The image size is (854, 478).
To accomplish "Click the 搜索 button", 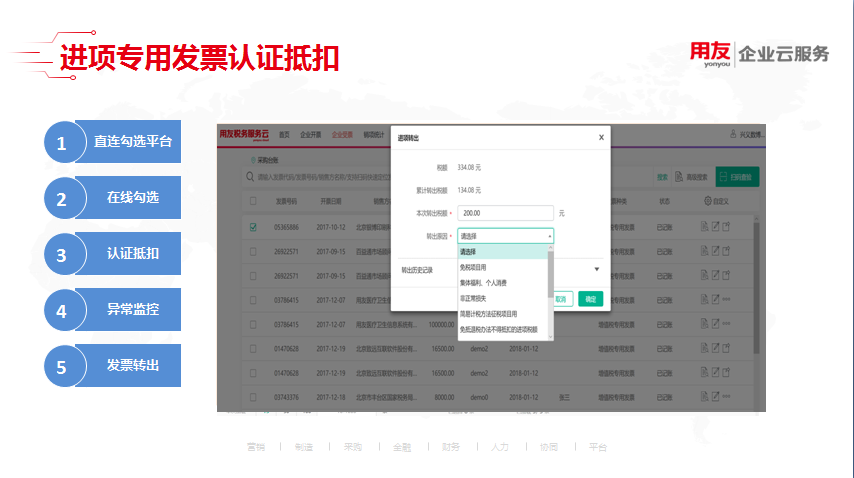I will 662,177.
